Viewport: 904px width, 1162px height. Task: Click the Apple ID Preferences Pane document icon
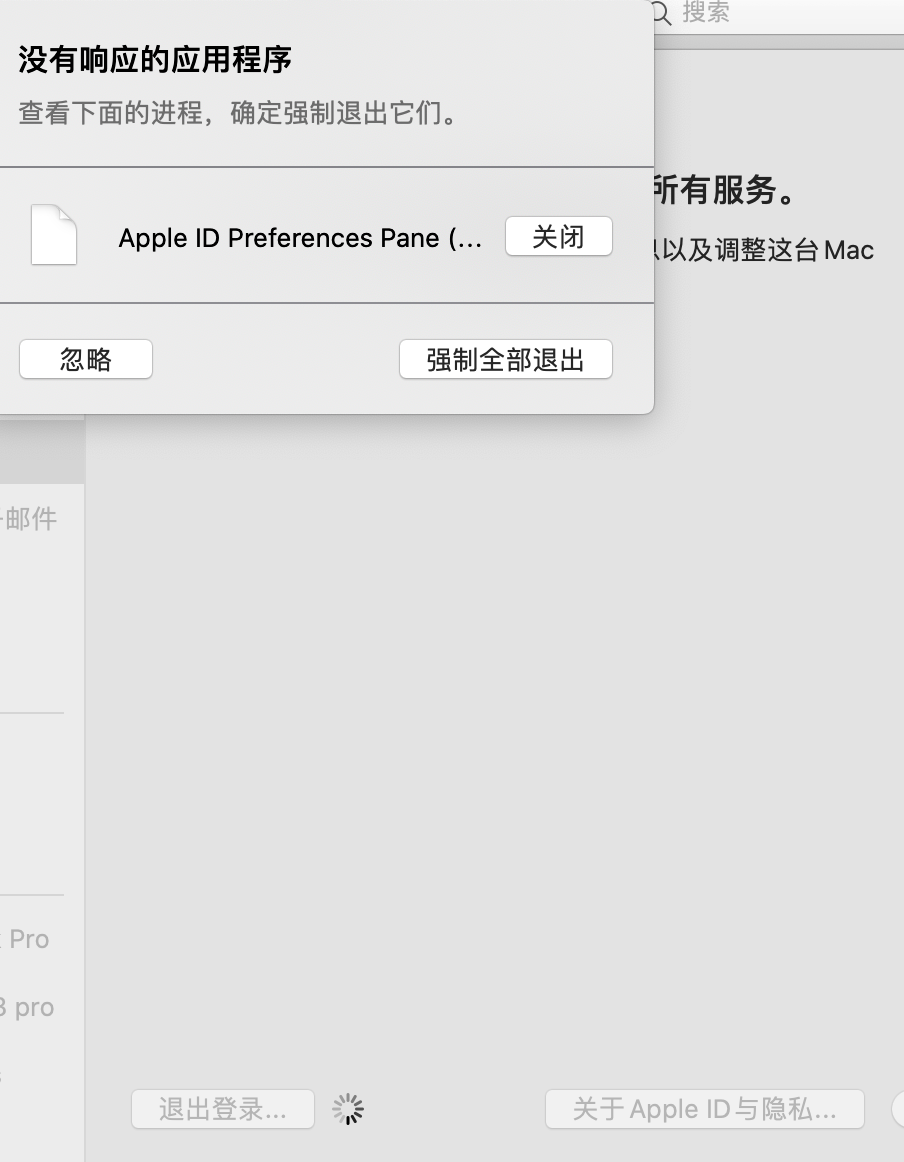click(54, 235)
